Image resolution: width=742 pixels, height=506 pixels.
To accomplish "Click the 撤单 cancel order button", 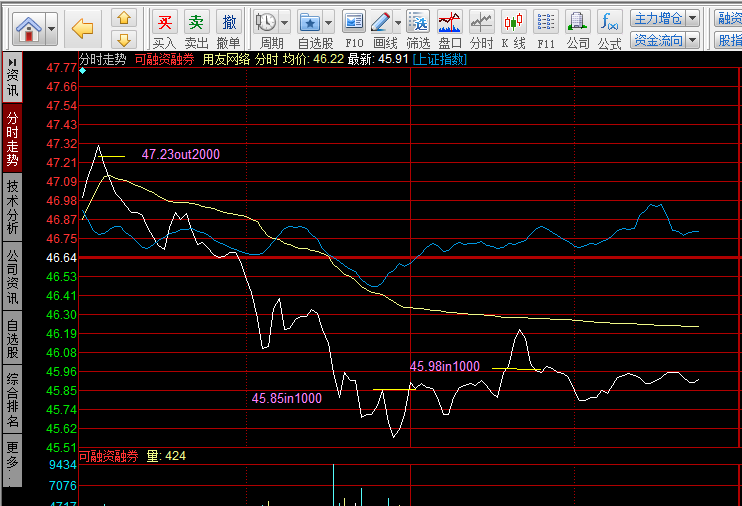I will [229, 29].
